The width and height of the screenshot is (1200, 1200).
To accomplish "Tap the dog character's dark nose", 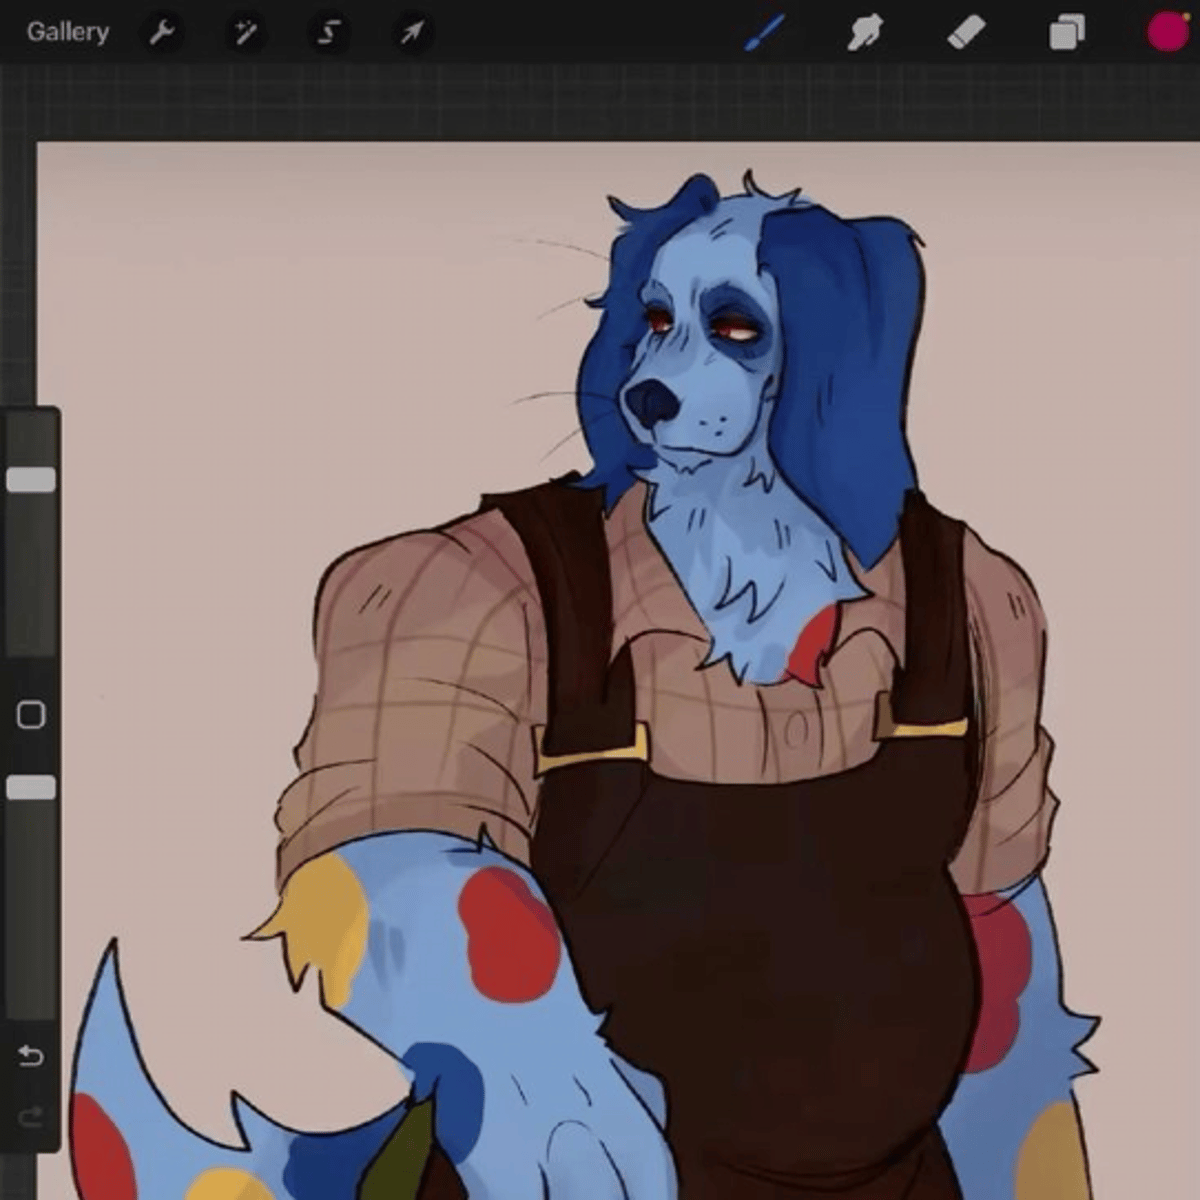I will [x=652, y=401].
